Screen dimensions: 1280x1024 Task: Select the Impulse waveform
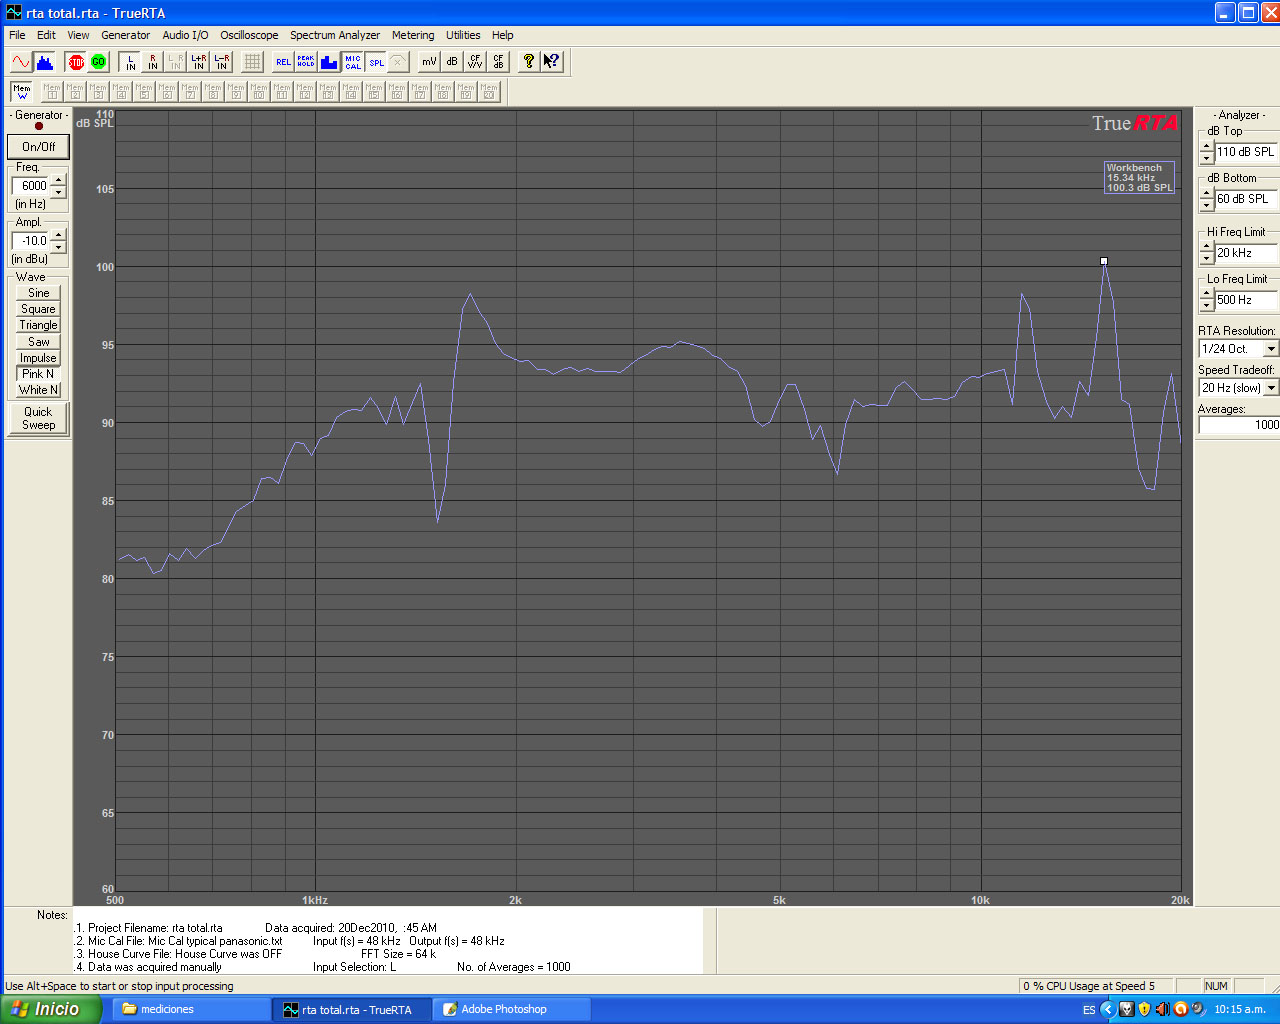[x=39, y=358]
